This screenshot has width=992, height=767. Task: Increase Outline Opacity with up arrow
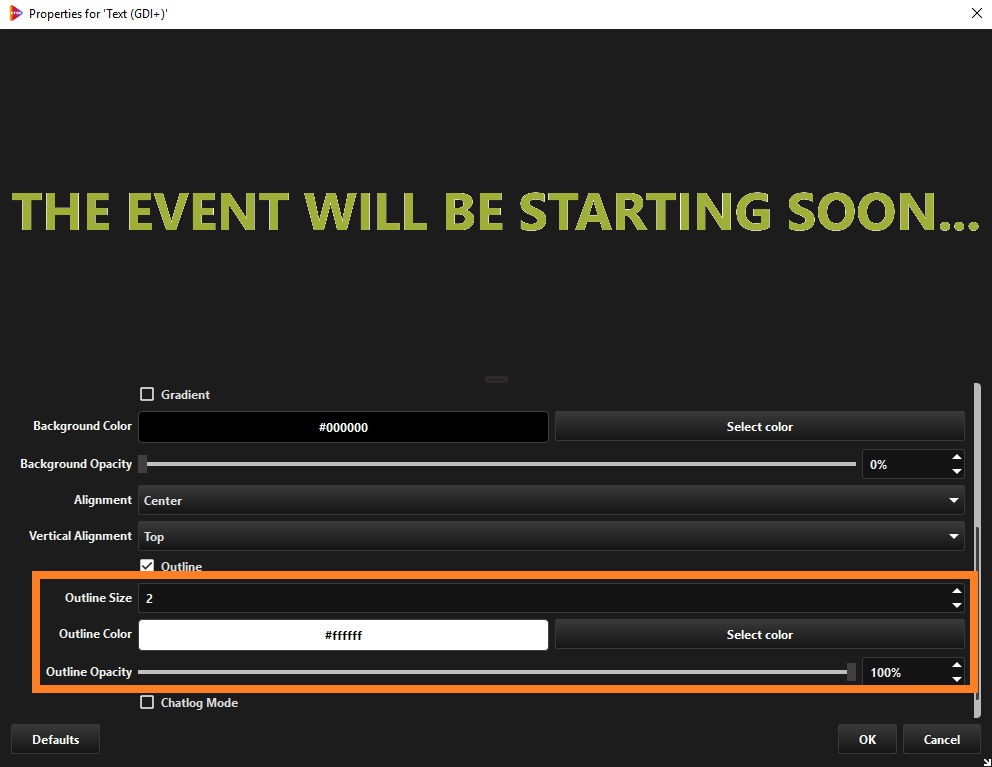957,664
